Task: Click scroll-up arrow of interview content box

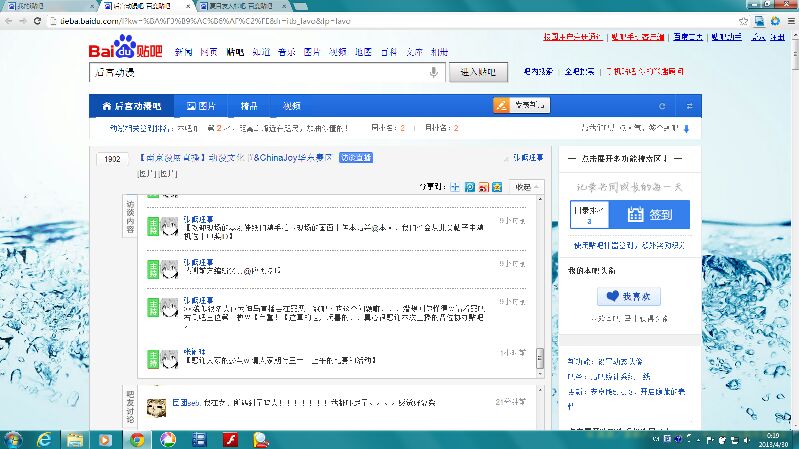Action: pos(540,199)
